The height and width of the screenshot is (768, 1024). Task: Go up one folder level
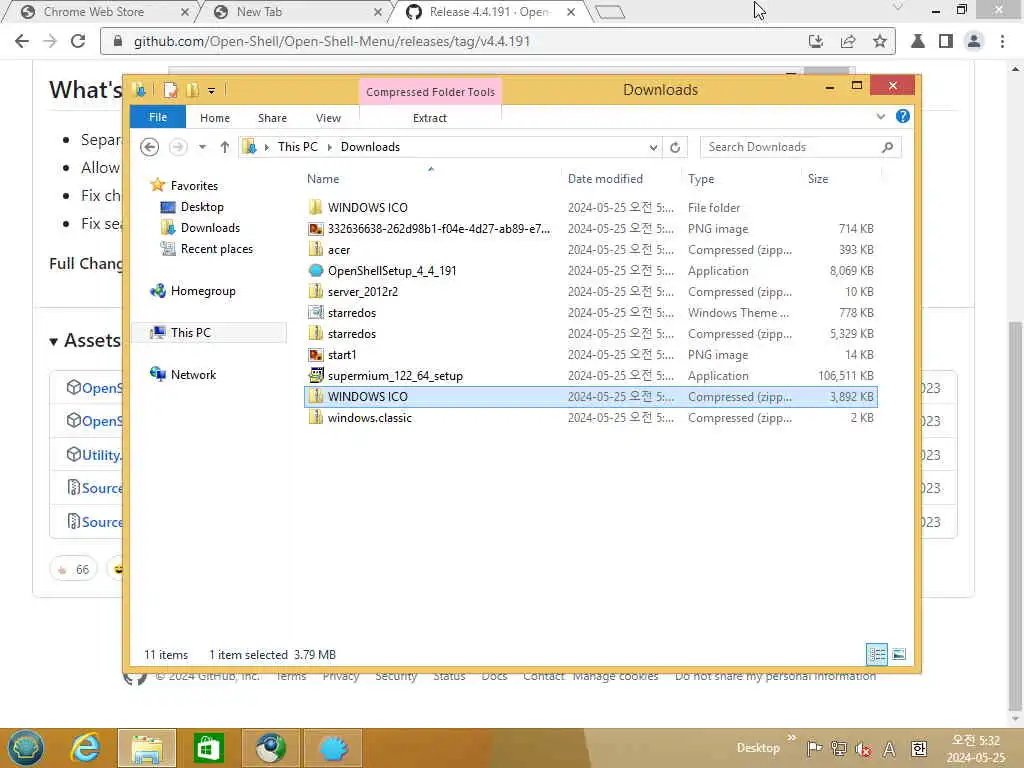point(225,147)
